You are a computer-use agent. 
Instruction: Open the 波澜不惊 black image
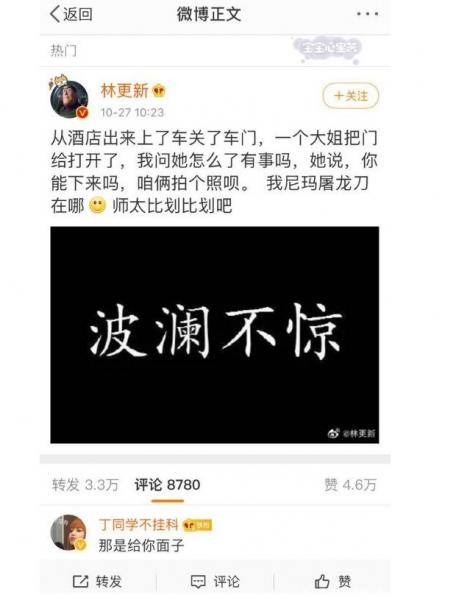[215, 335]
